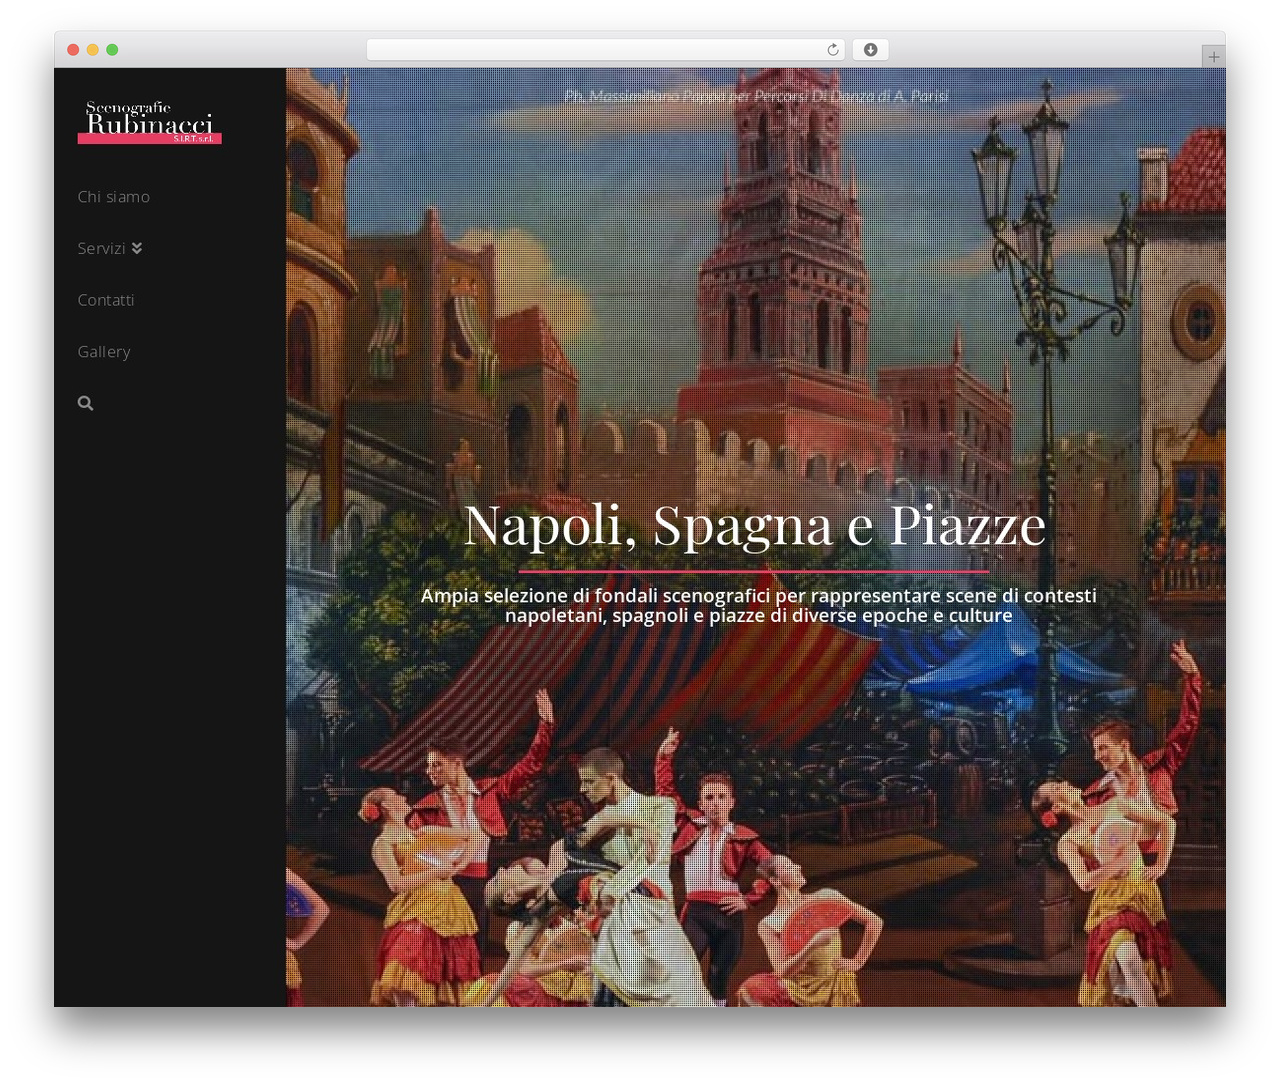1280x1084 pixels.
Task: Add a new browser tab
Action: point(1213,57)
